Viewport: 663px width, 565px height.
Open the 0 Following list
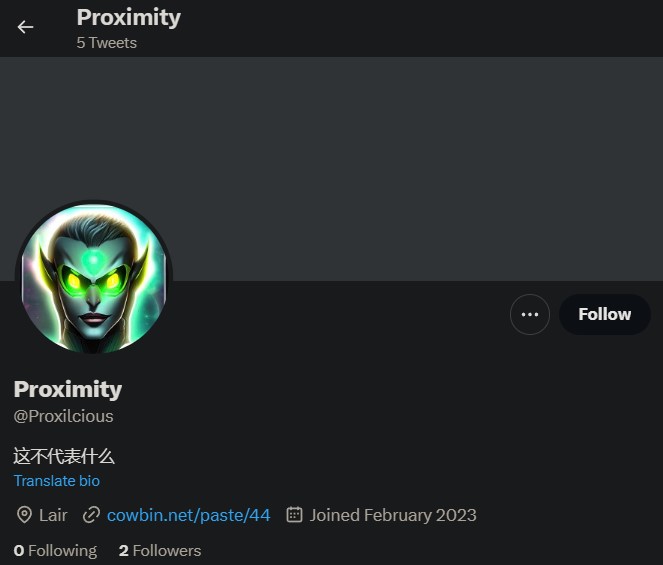coord(55,551)
